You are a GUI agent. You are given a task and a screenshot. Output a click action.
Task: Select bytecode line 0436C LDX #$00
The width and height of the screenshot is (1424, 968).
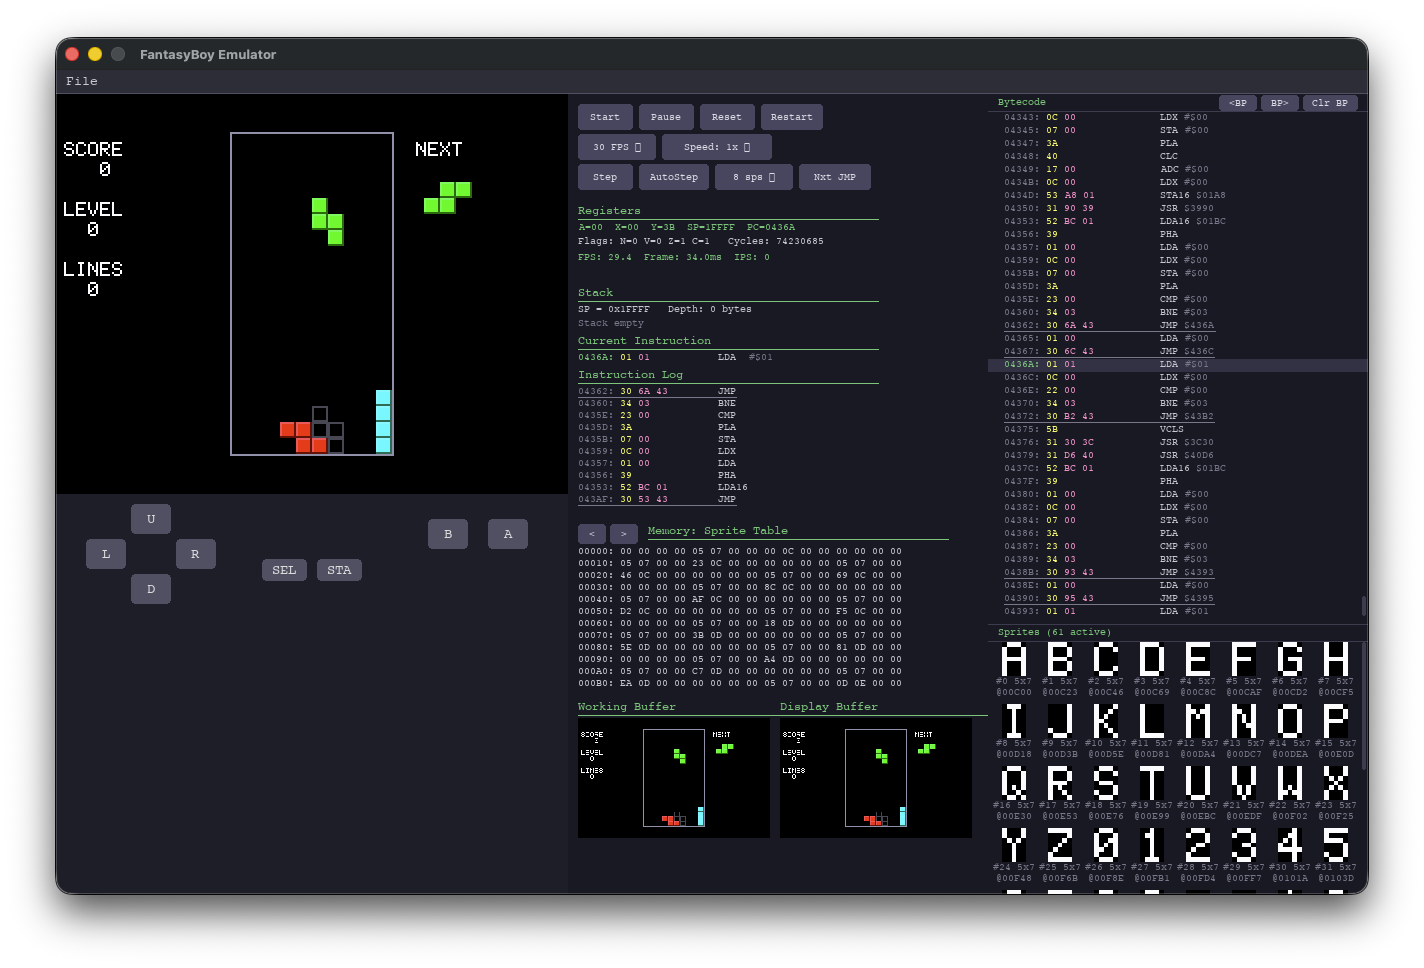pos(1177,377)
